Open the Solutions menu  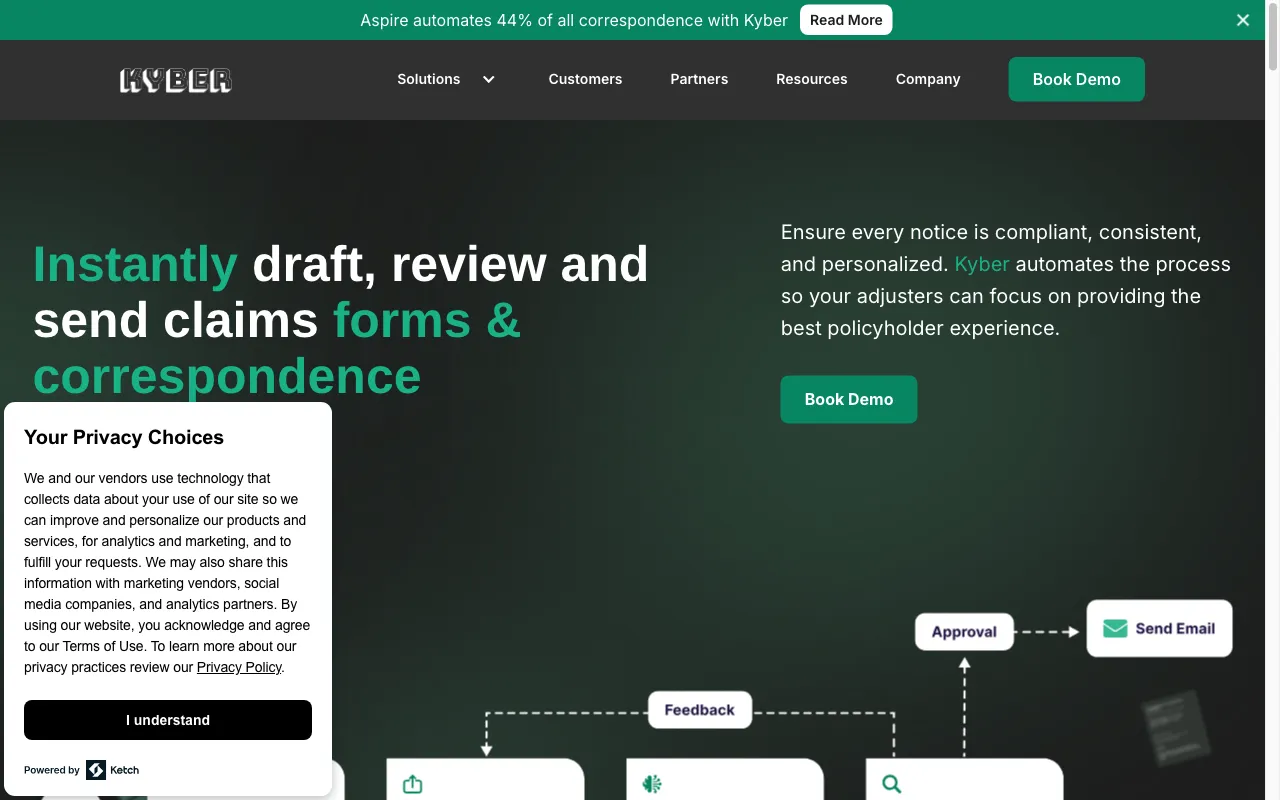pyautogui.click(x=428, y=79)
